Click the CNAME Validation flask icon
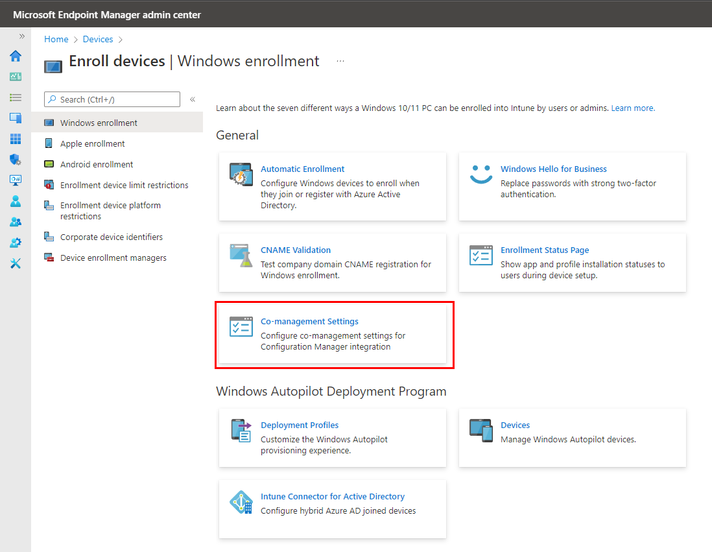The width and height of the screenshot is (712, 552). (x=241, y=255)
